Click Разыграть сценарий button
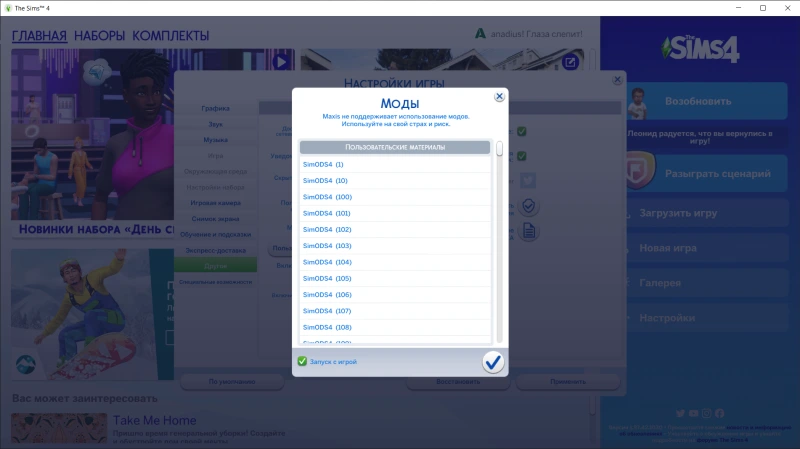 [707, 173]
